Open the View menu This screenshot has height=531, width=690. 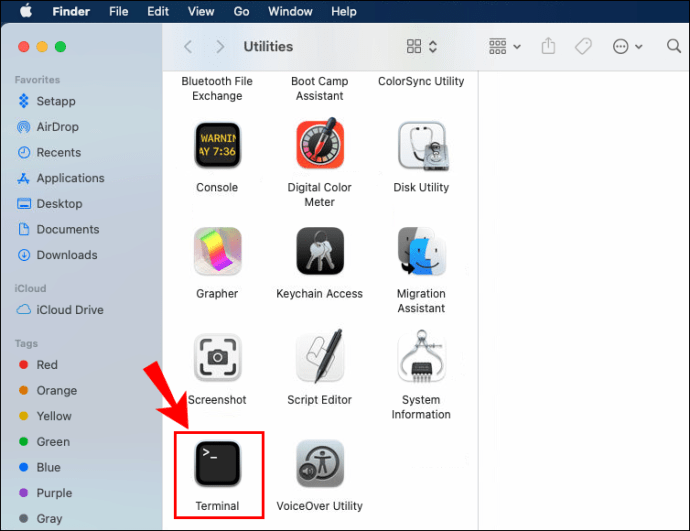pos(201,11)
